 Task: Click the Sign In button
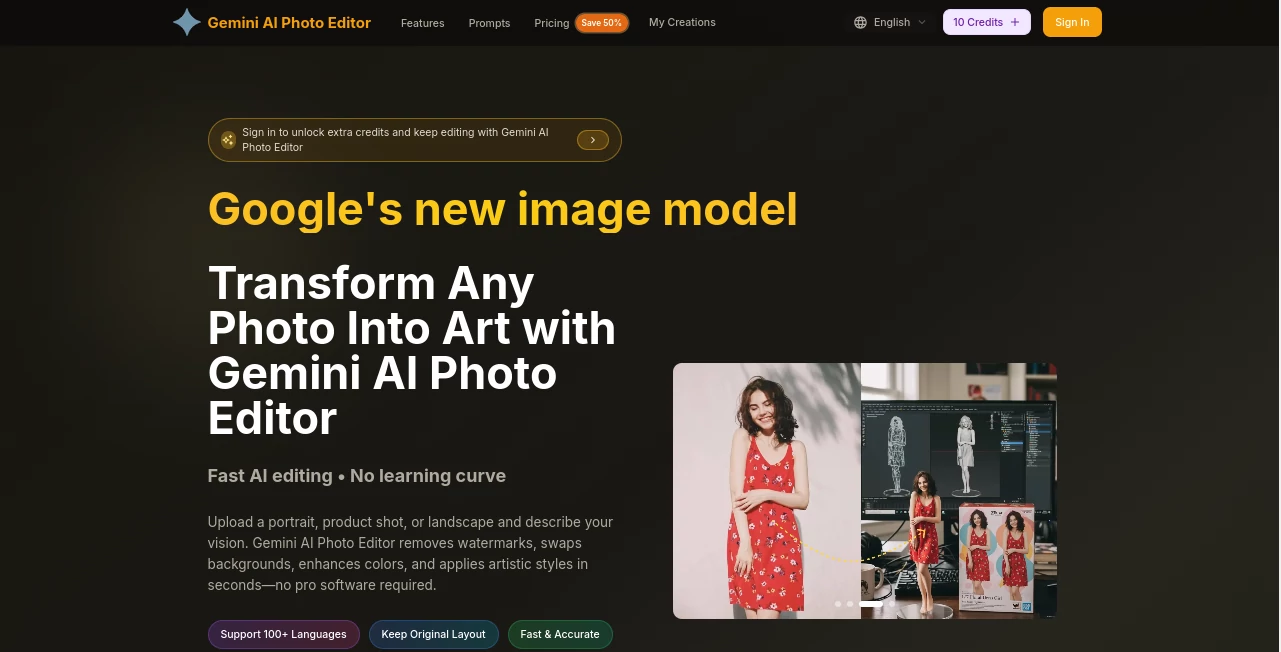pos(1072,21)
